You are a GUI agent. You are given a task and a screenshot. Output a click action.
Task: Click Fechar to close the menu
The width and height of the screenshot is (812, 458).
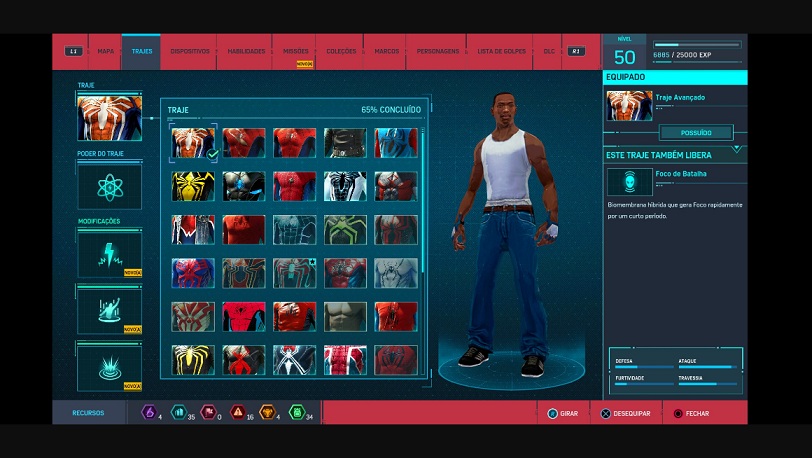(697, 413)
